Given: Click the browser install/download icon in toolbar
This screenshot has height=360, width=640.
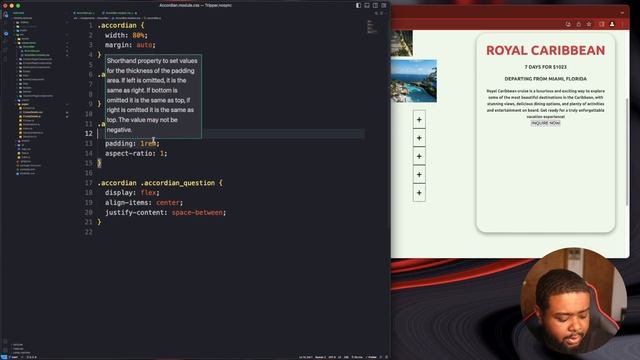Looking at the screenshot, I should click(x=568, y=24).
